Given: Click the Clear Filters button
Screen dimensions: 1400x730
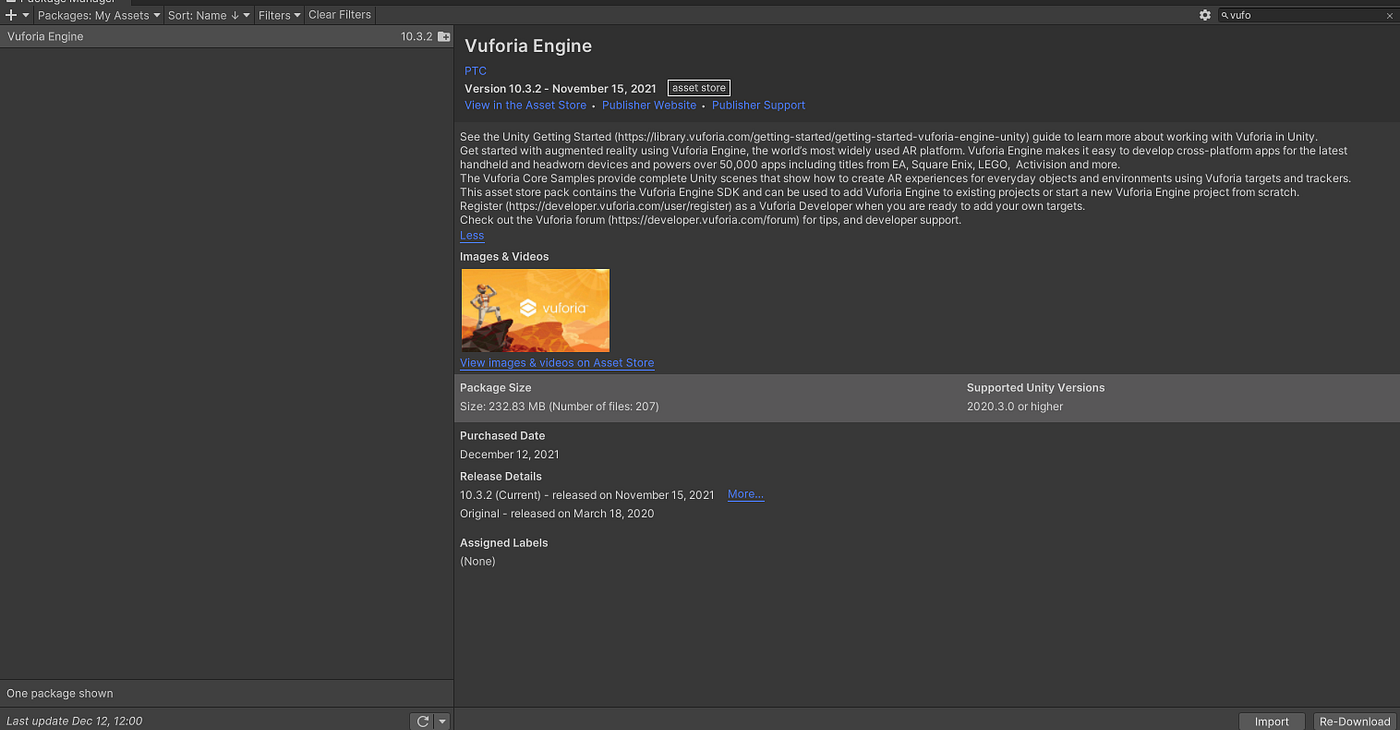Looking at the screenshot, I should (x=340, y=15).
